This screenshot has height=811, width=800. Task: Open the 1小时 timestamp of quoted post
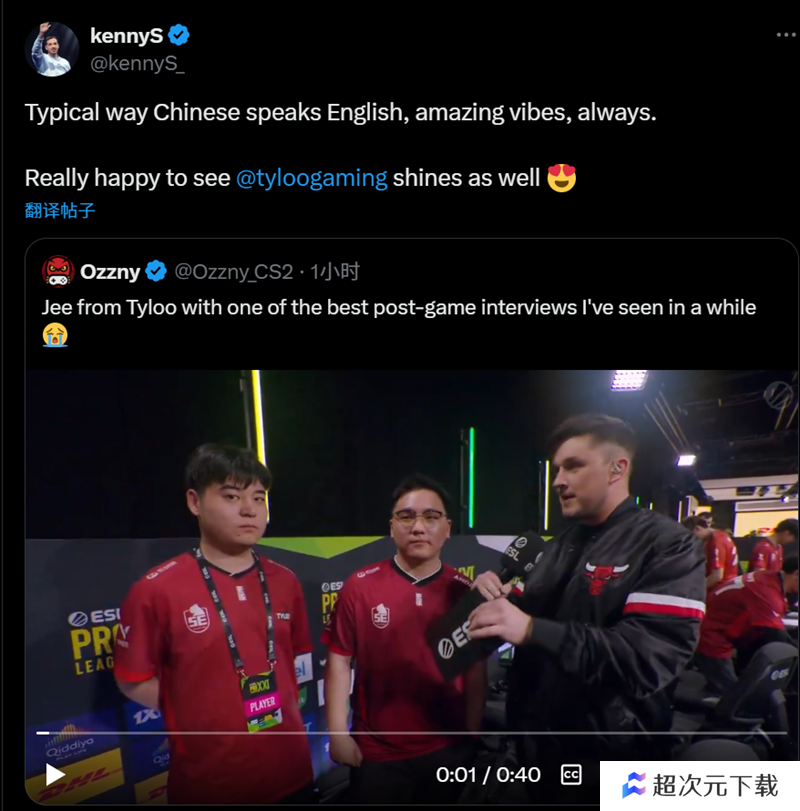[x=335, y=272]
